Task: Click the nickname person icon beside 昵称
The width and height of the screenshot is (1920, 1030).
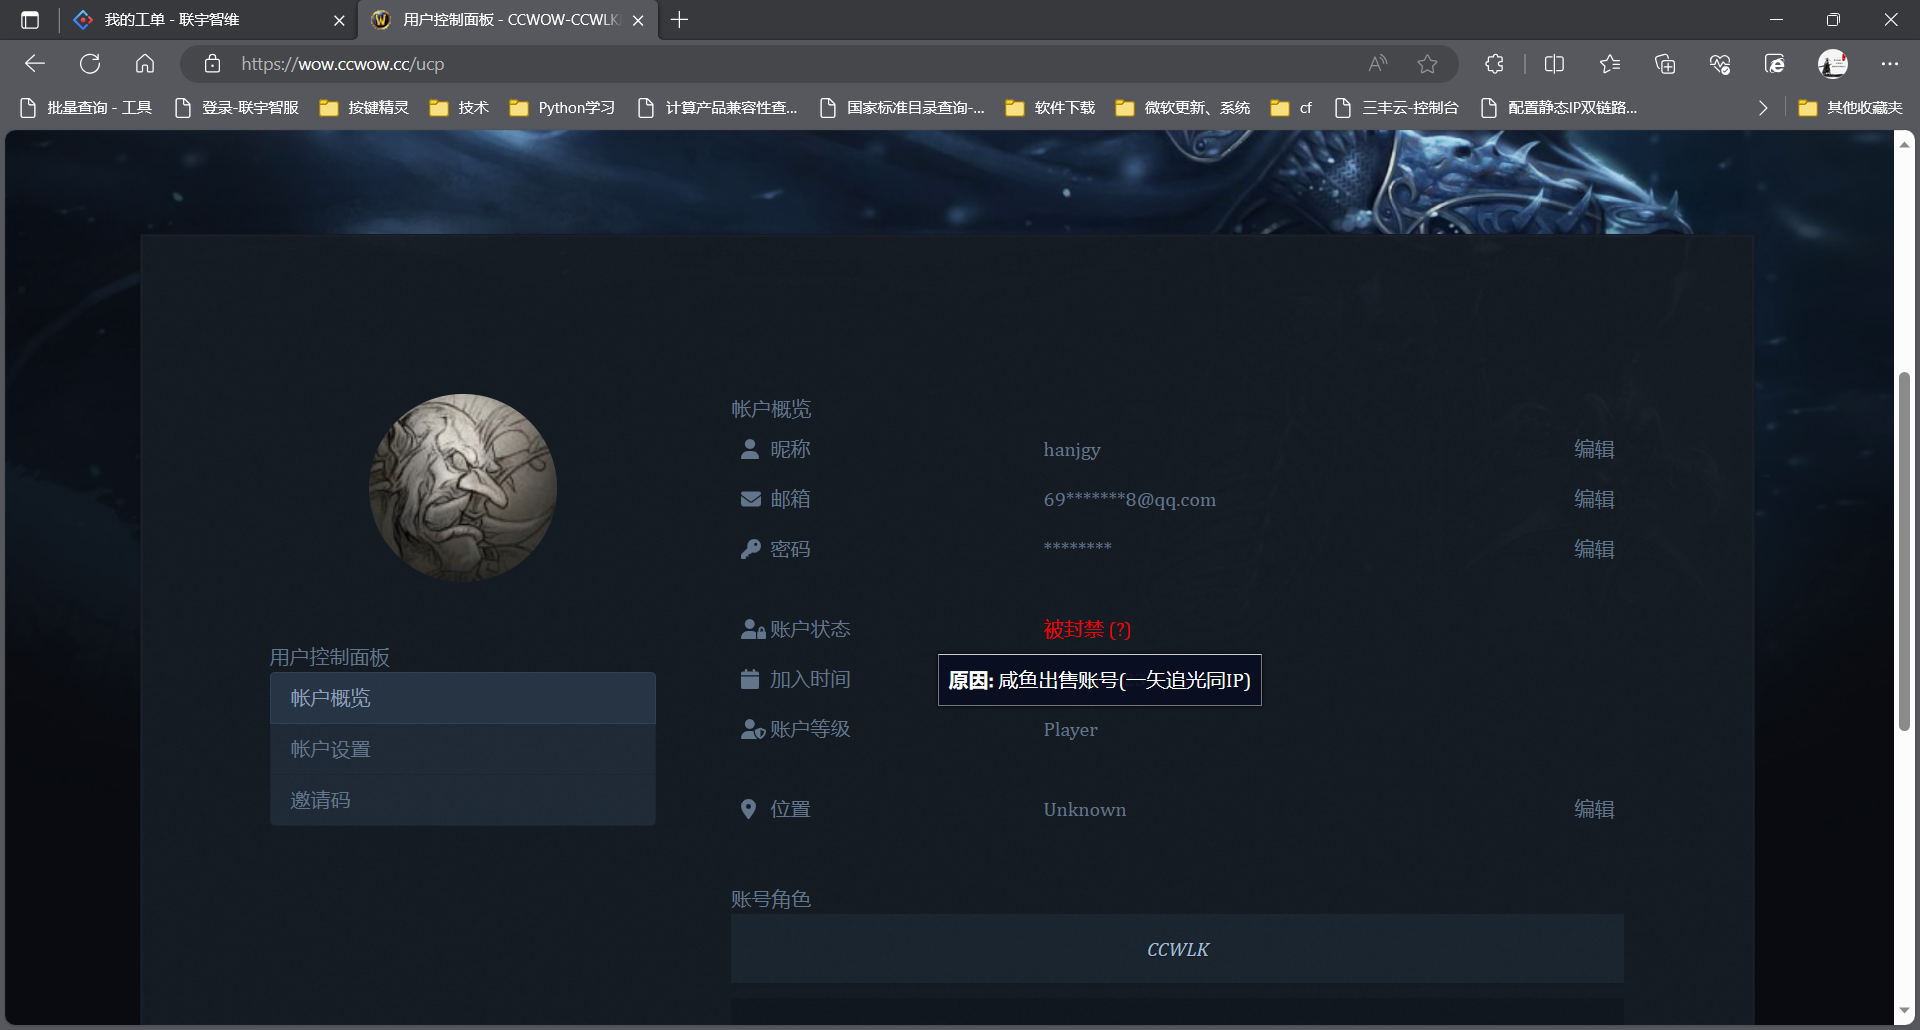Action: [x=750, y=449]
